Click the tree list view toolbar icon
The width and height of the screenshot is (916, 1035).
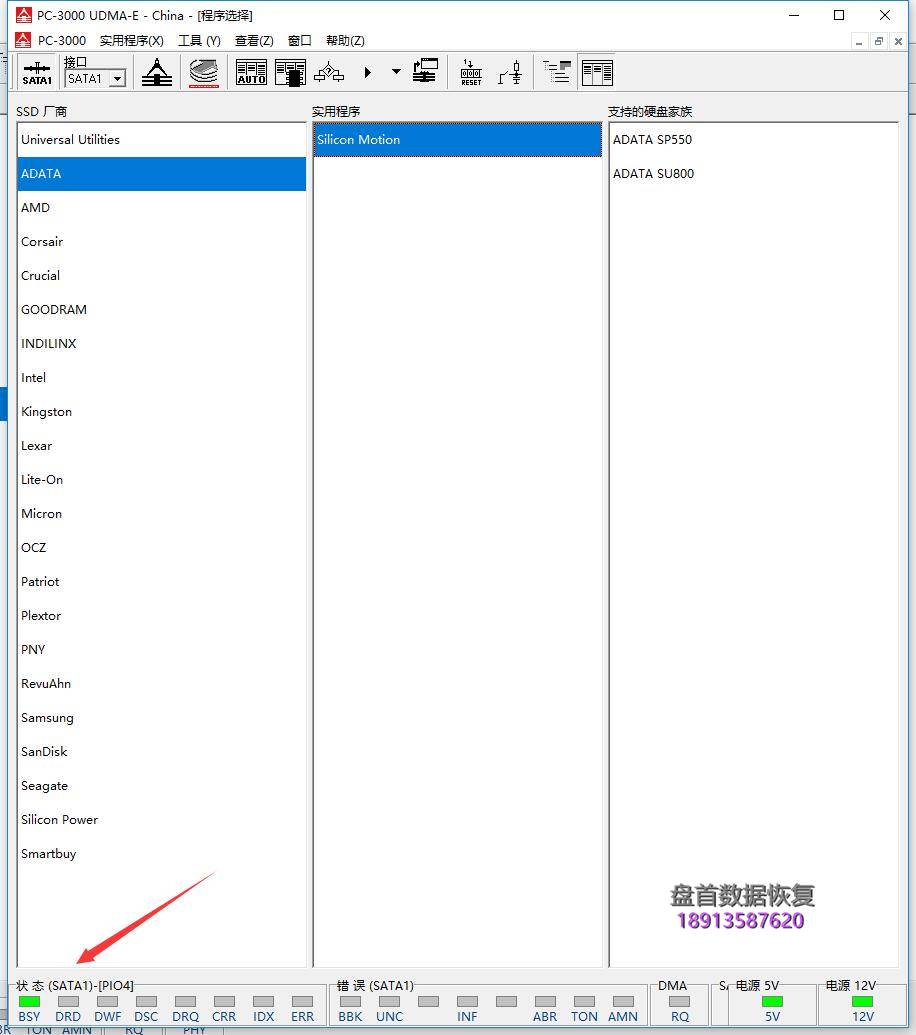click(557, 72)
